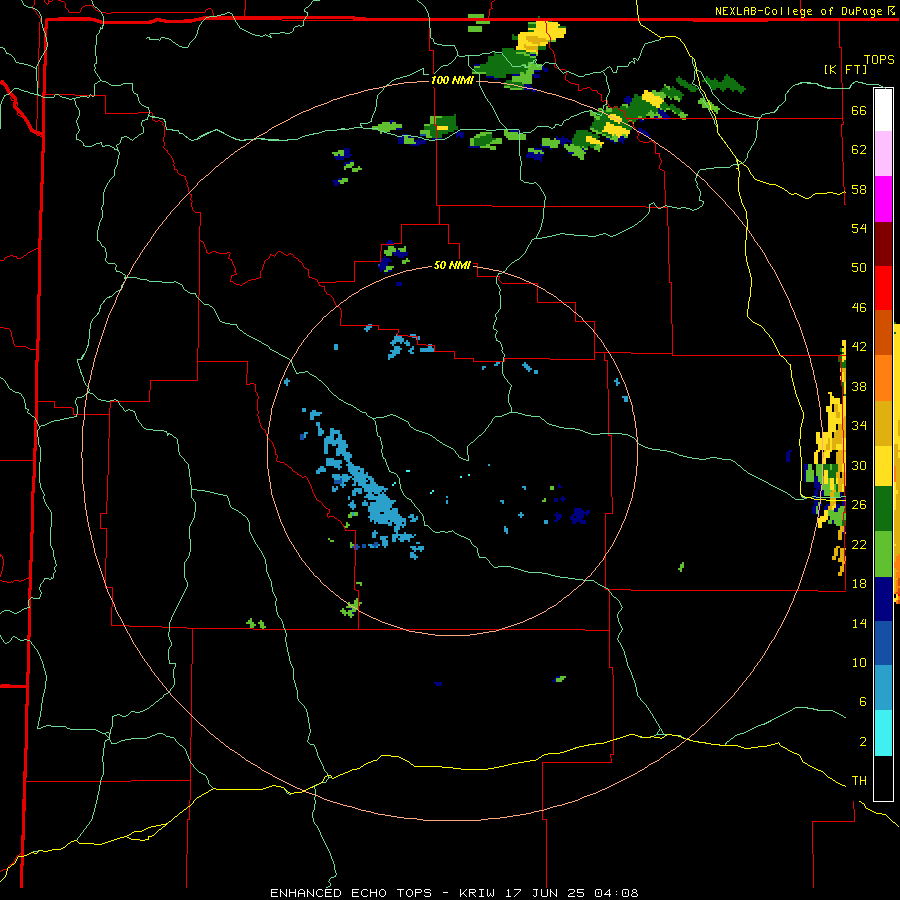900x900 pixels.
Task: Click the TOPS legend title
Action: 879,59
